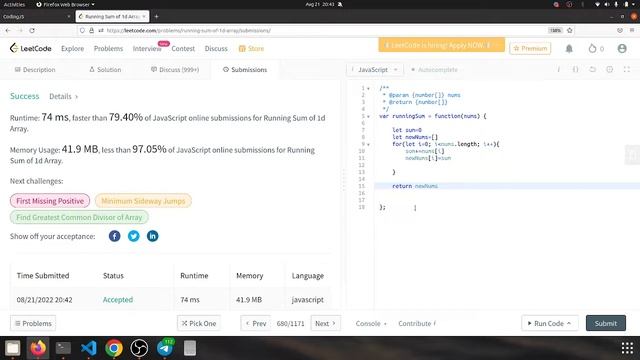Open Telegram from dock
Image resolution: width=640 pixels, height=360 pixels.
tap(164, 348)
